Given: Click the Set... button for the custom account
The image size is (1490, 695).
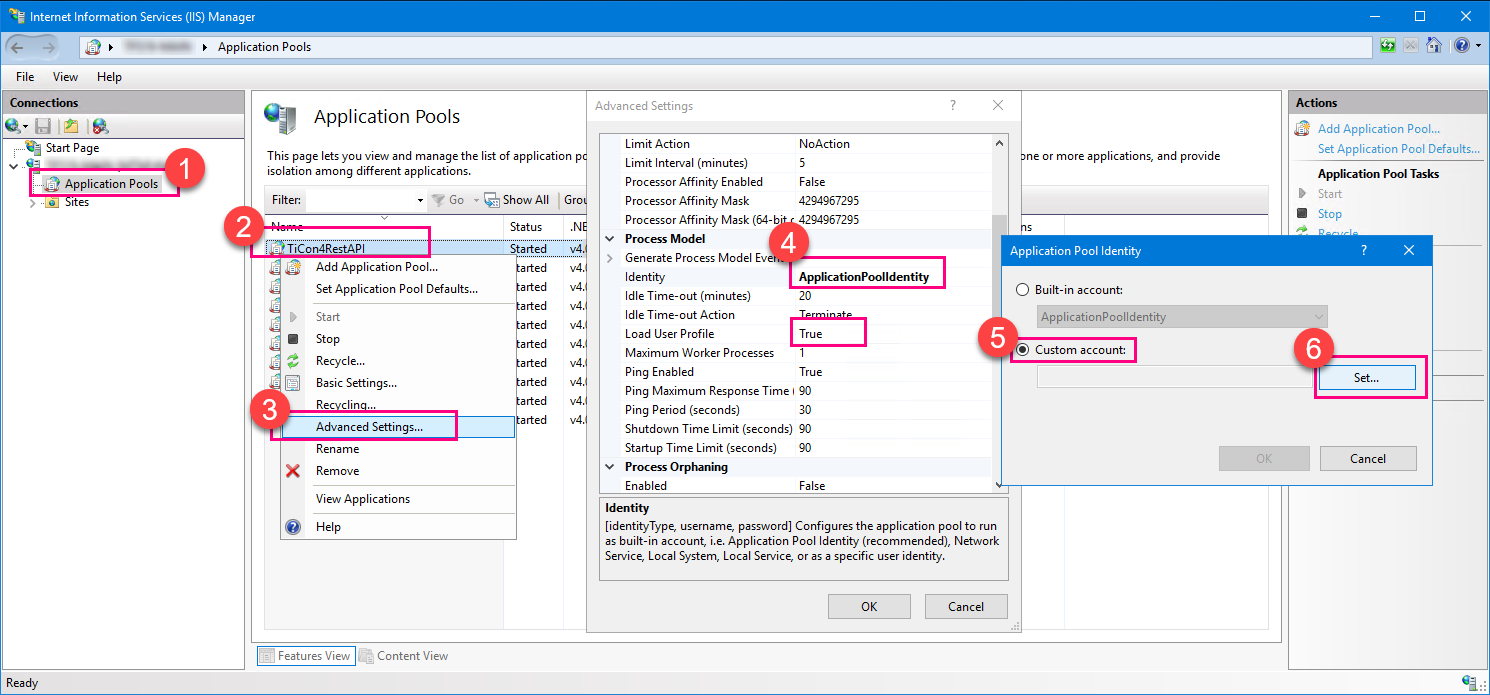Looking at the screenshot, I should point(1366,378).
